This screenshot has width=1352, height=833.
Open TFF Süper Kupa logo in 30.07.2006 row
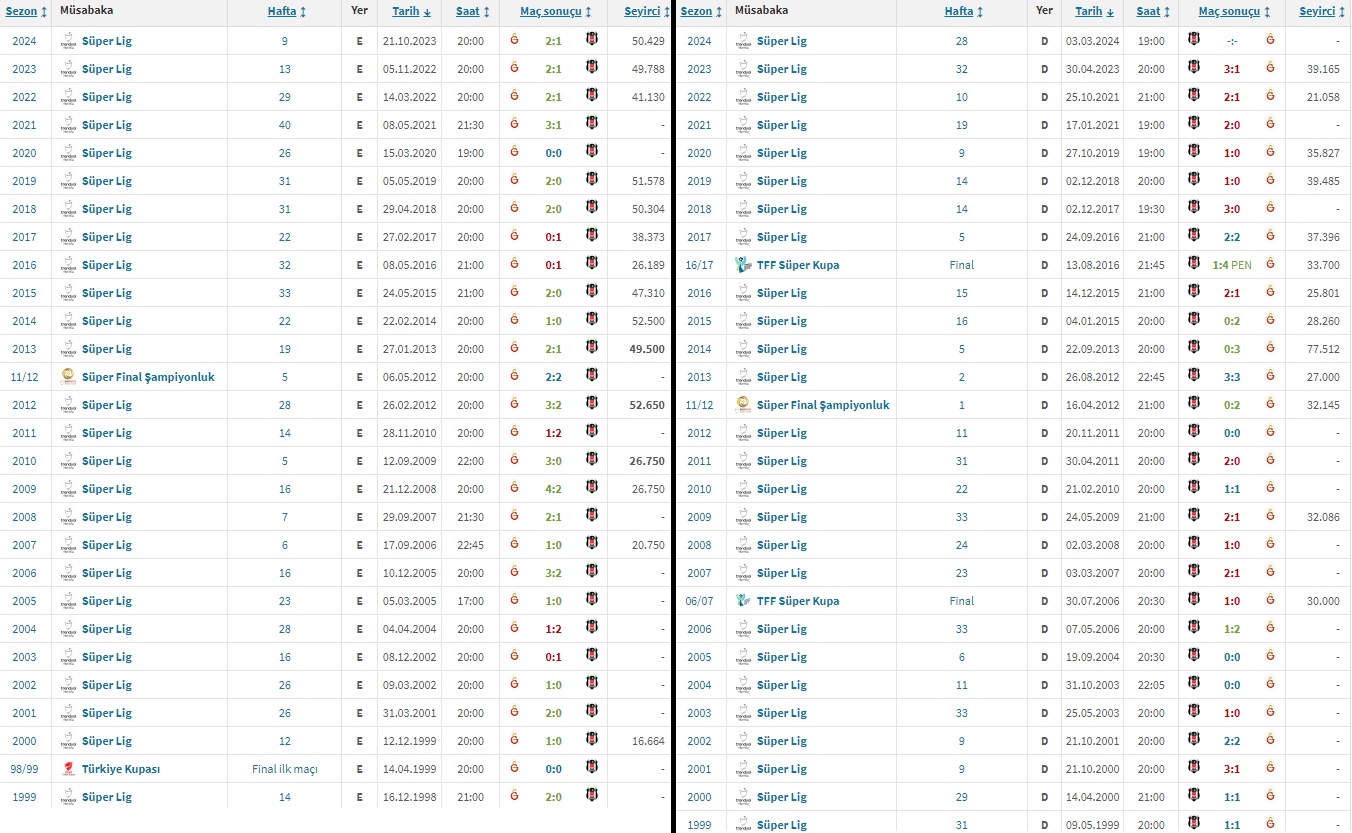(741, 600)
